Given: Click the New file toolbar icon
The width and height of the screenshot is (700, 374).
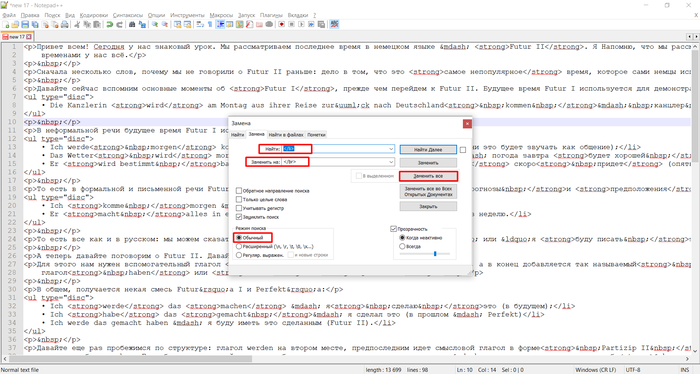Looking at the screenshot, I should click(x=6, y=25).
